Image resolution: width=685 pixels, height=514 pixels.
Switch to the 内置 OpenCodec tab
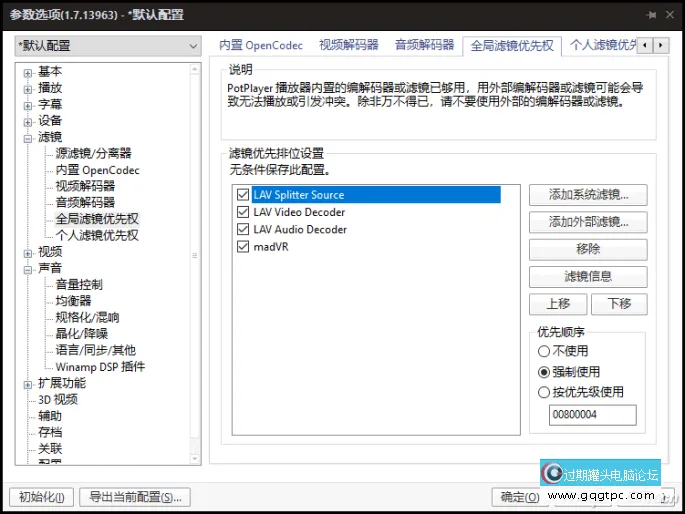click(x=261, y=45)
